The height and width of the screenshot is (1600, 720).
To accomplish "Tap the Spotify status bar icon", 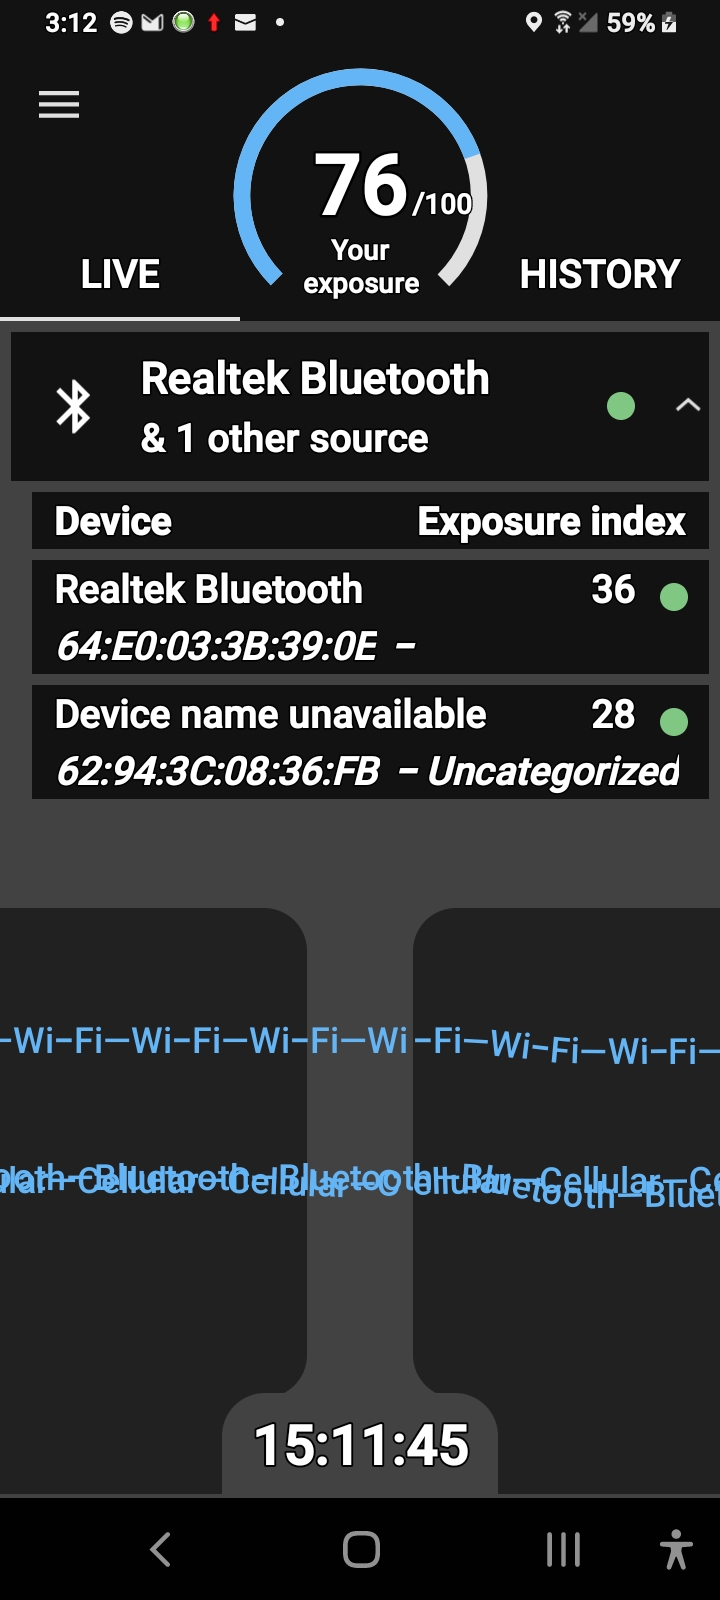I will 121,22.
